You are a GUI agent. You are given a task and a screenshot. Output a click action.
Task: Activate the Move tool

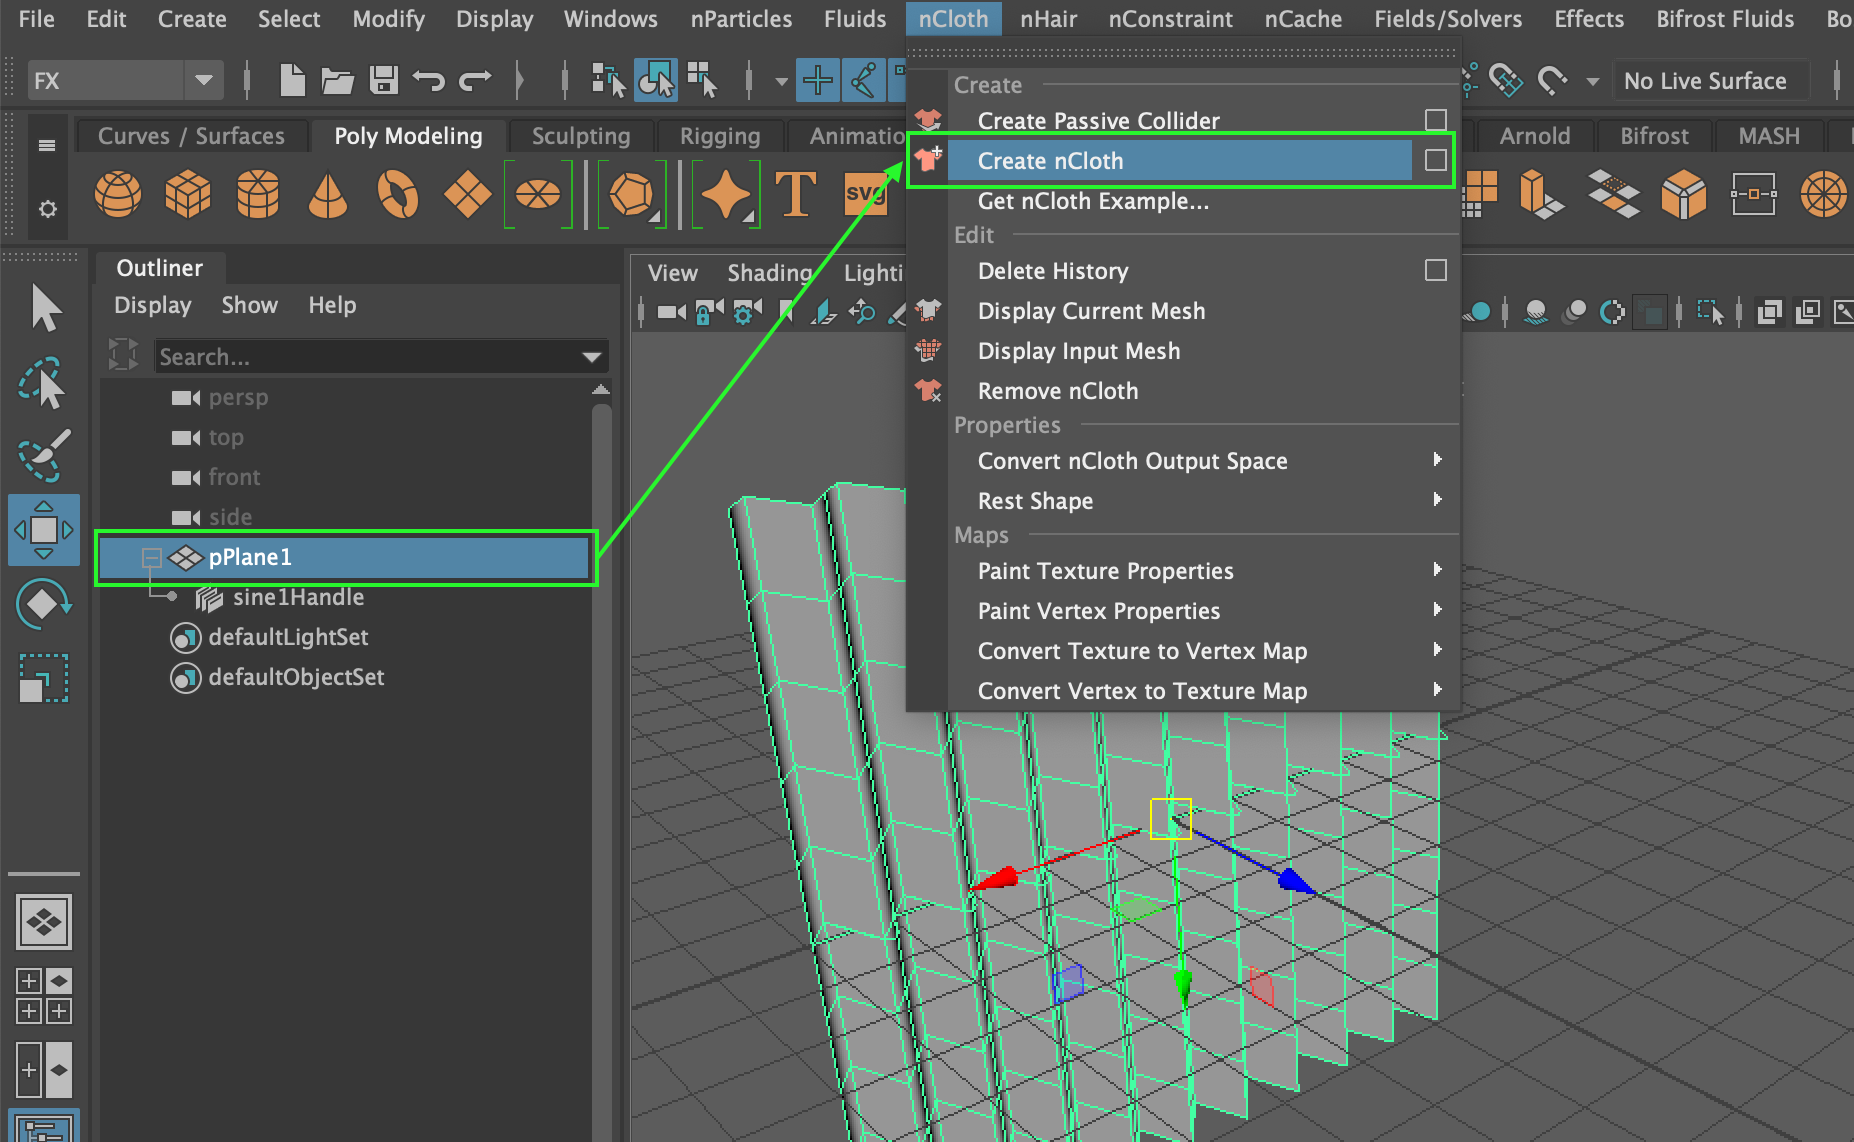pos(44,530)
